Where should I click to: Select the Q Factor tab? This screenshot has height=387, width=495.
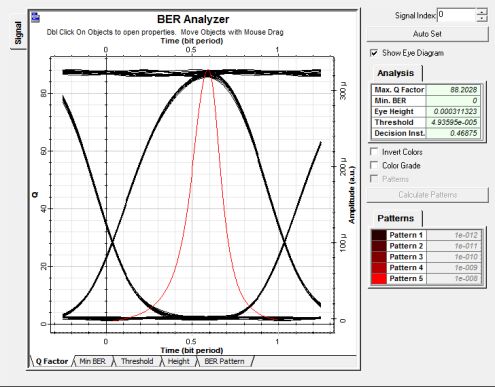point(52,361)
